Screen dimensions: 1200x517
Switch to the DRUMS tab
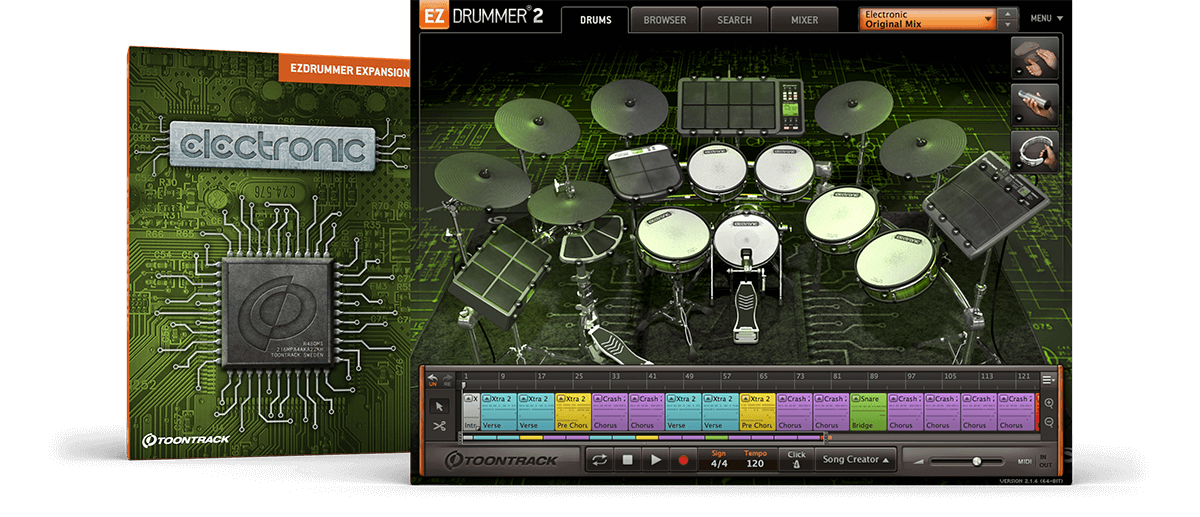click(596, 20)
